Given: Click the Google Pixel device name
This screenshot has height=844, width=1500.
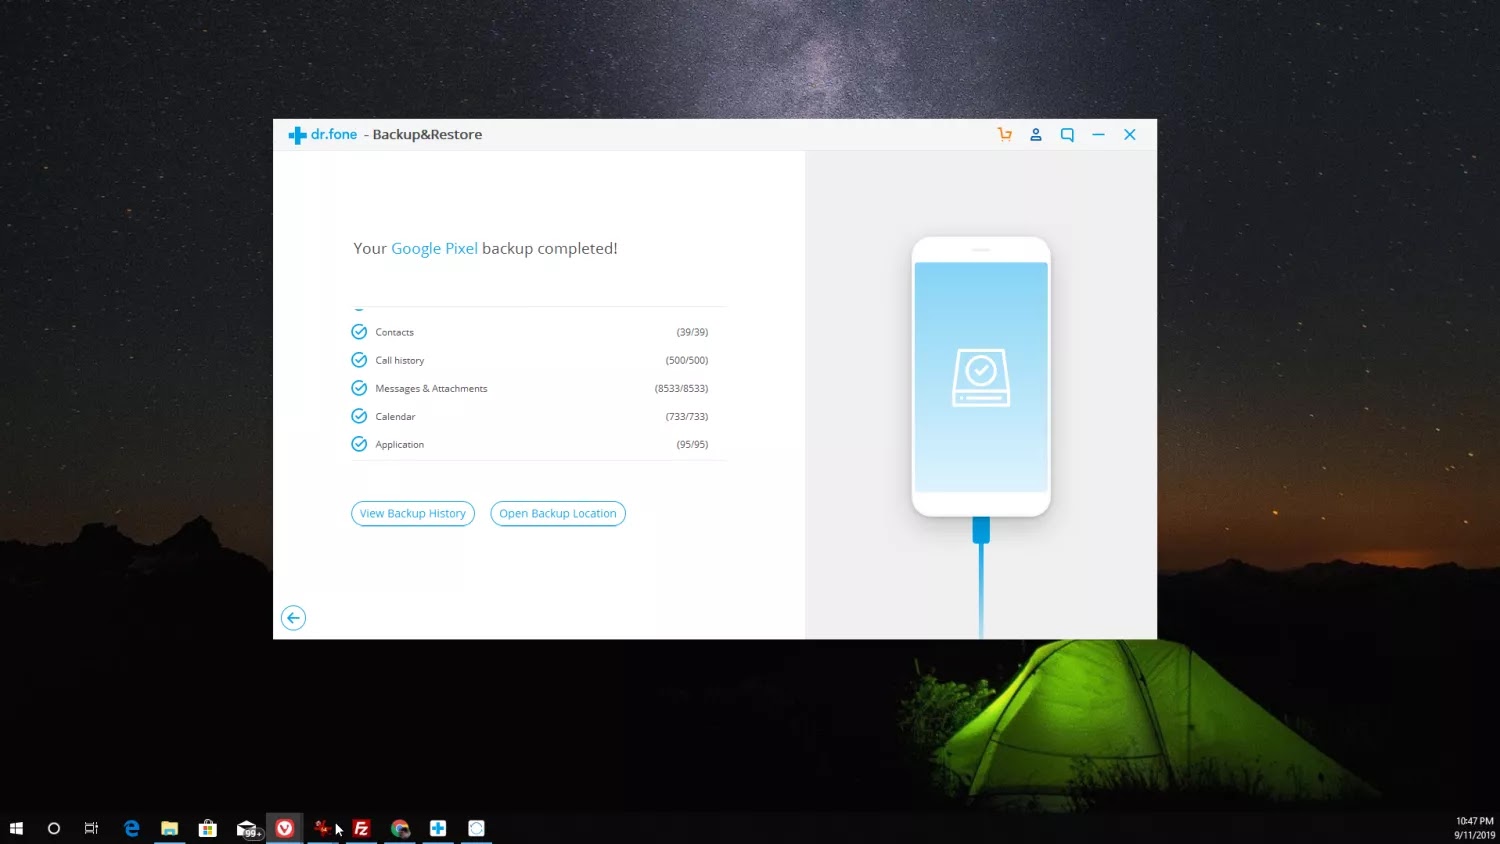Looking at the screenshot, I should [434, 248].
